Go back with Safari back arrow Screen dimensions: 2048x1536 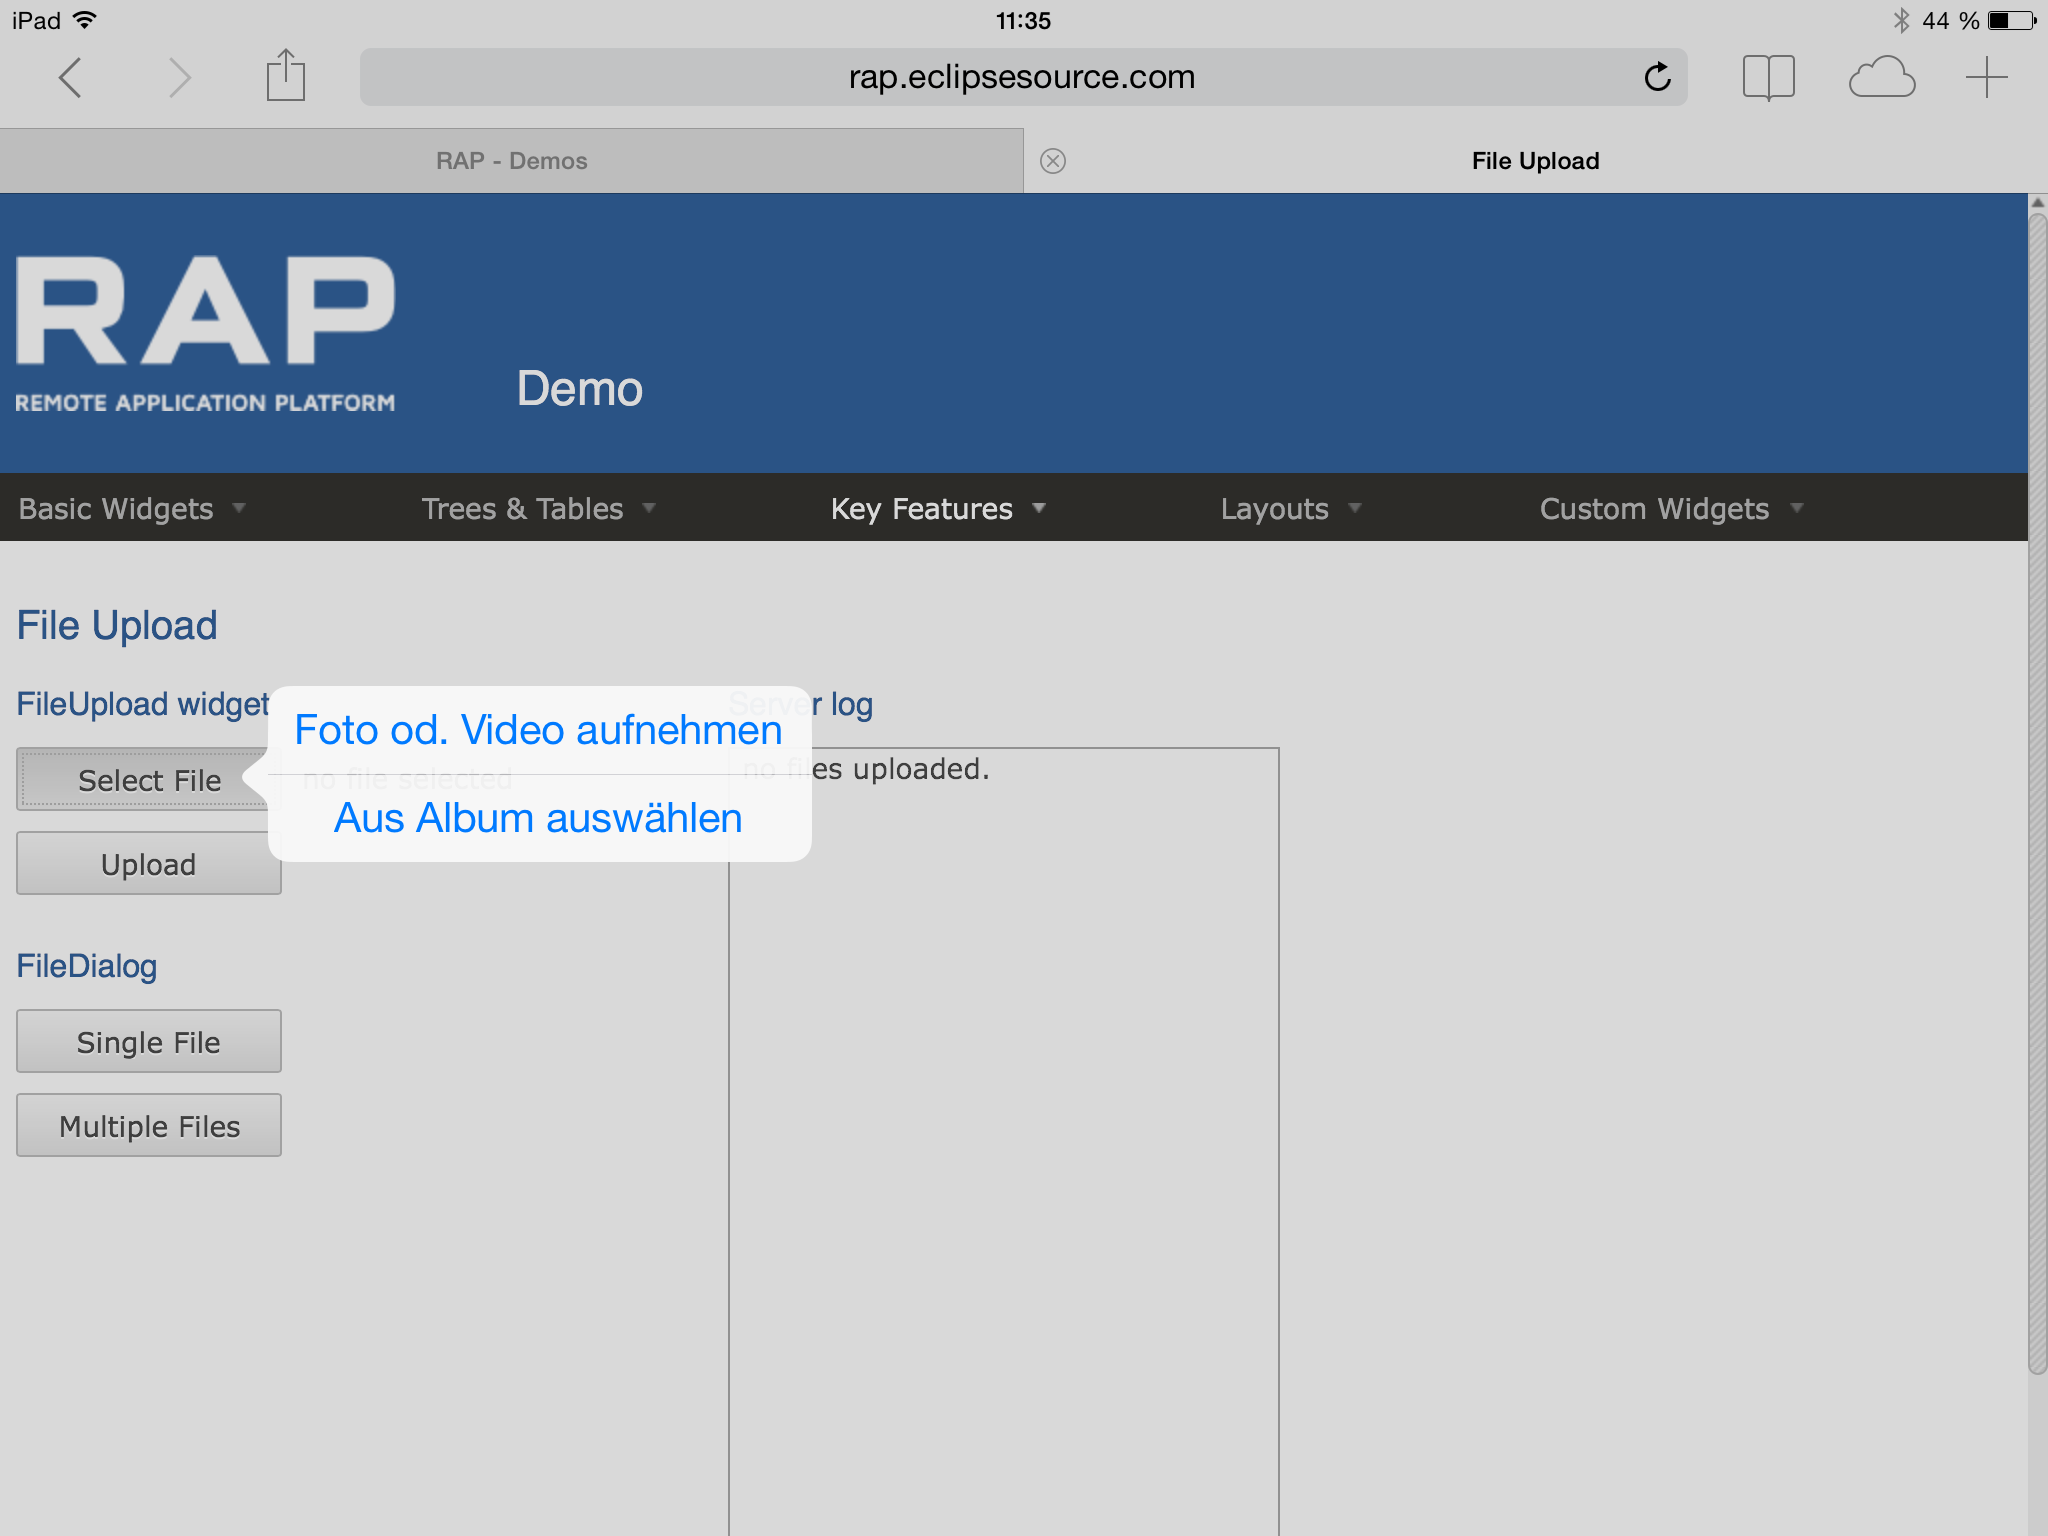tap(70, 77)
